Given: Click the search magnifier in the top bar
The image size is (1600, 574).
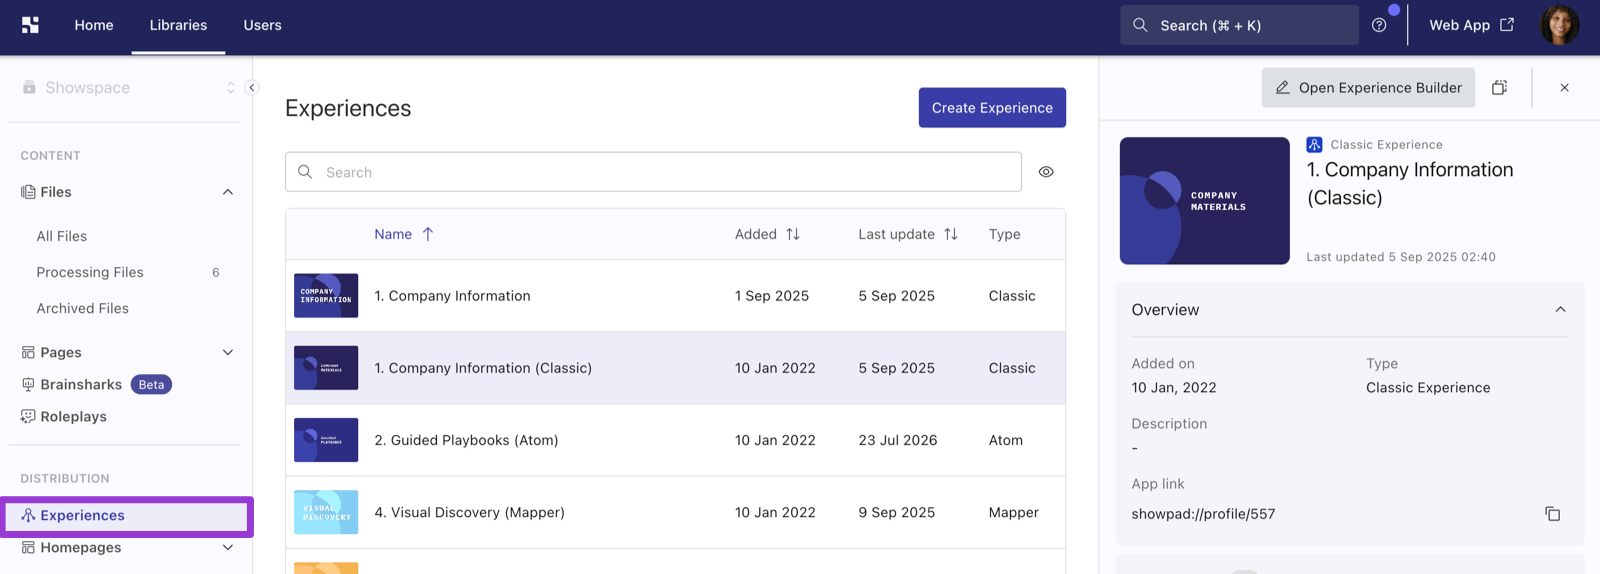Looking at the screenshot, I should pyautogui.click(x=1140, y=25).
